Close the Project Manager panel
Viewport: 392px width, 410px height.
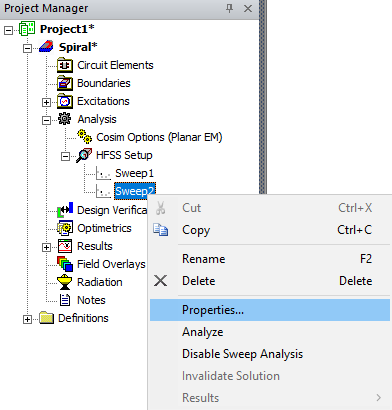point(248,9)
